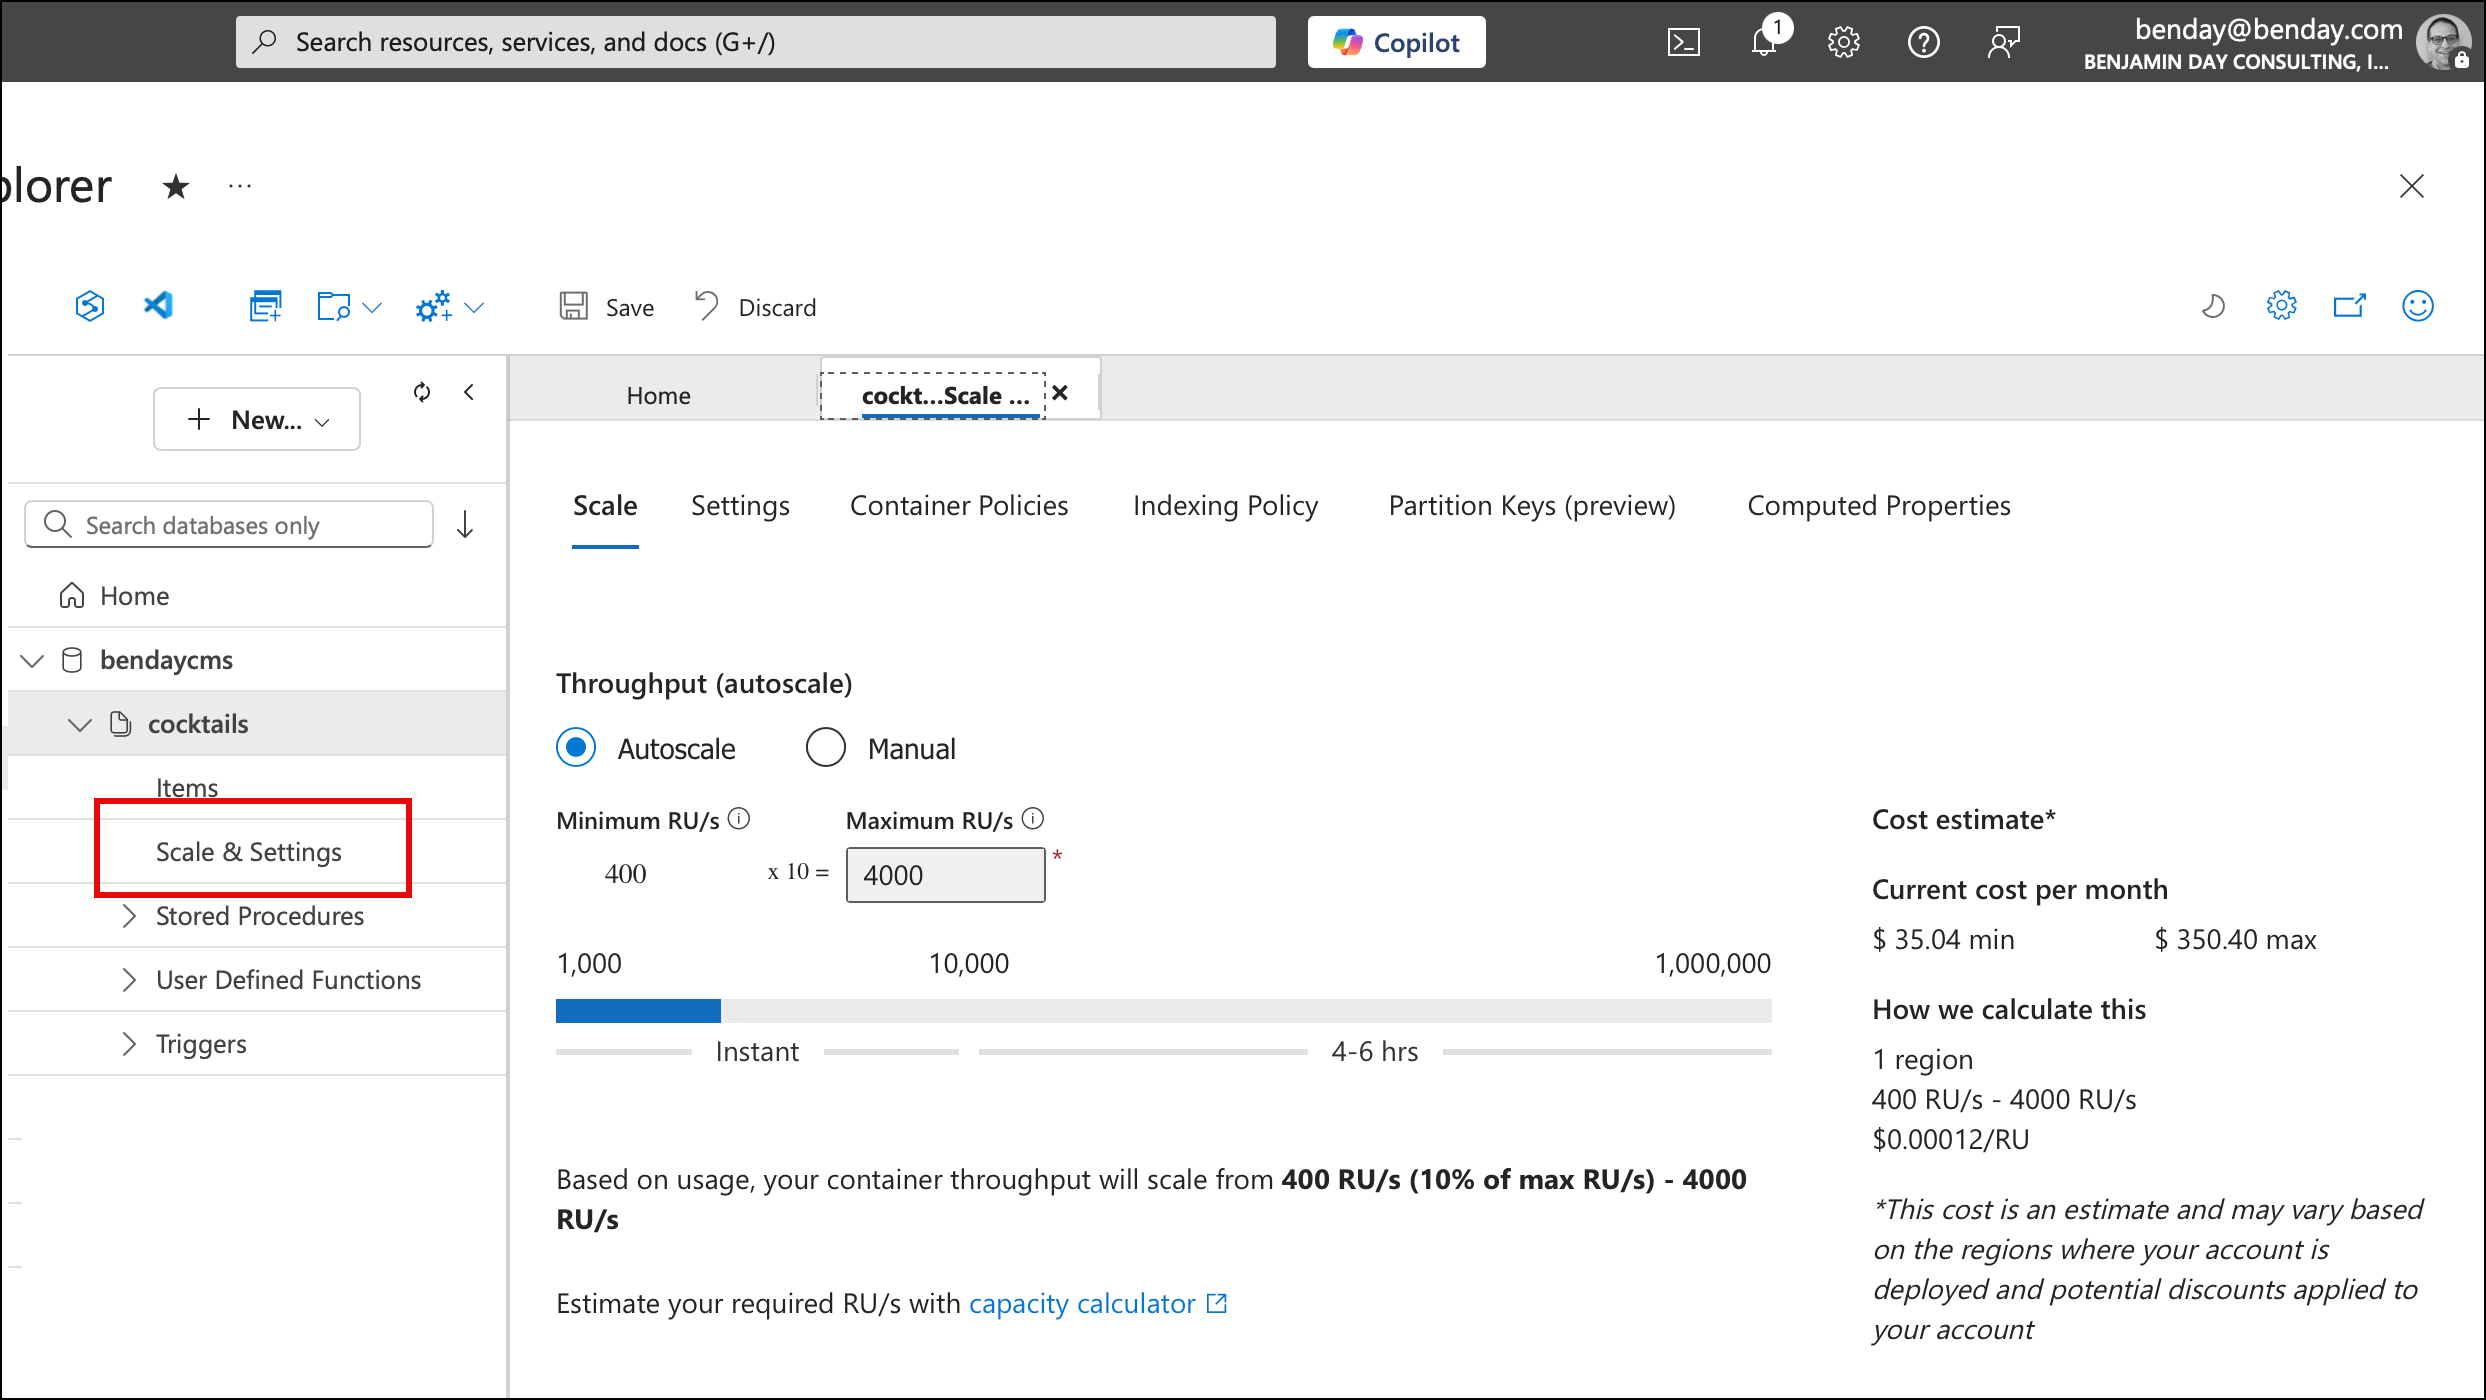2486x1400 pixels.
Task: Open container in Visual Studio Code
Action: [158, 306]
